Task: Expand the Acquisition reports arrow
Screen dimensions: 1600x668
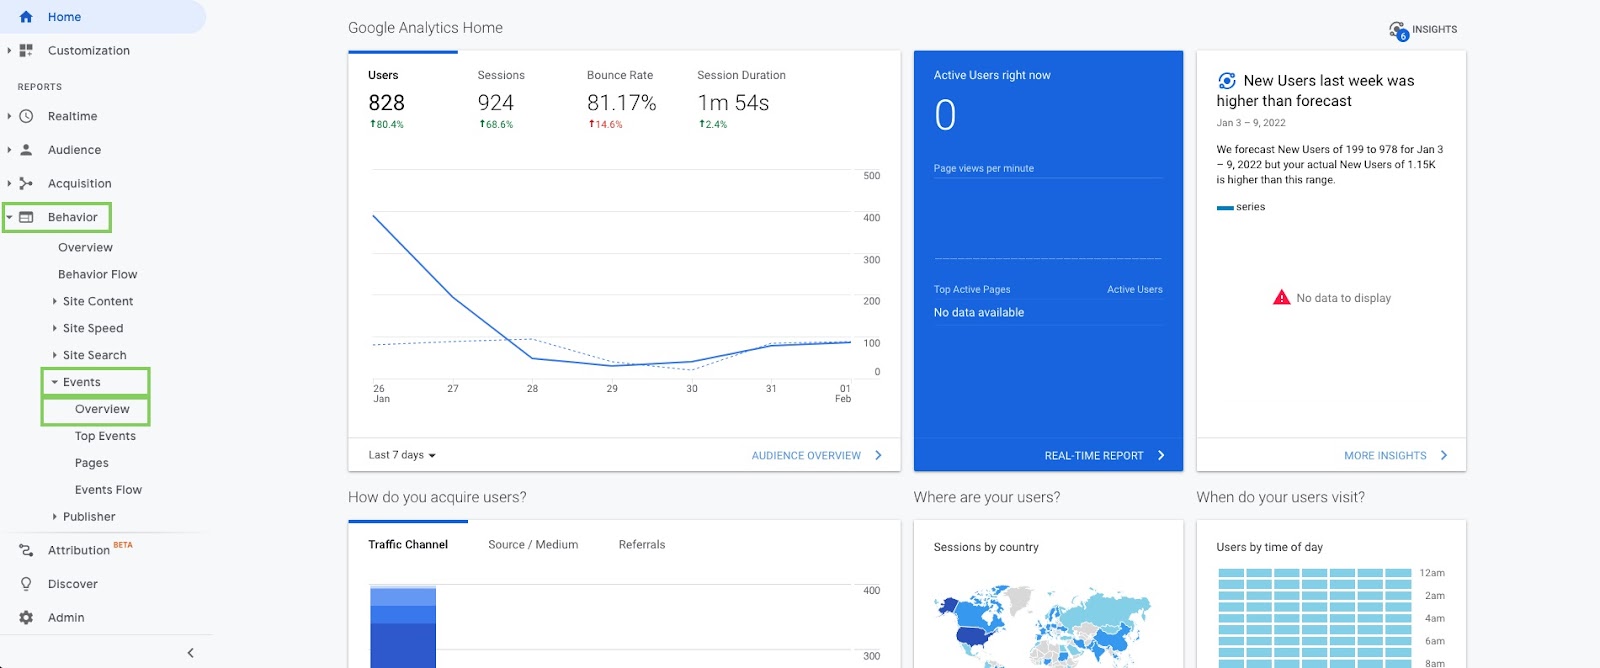Action: click(x=9, y=183)
